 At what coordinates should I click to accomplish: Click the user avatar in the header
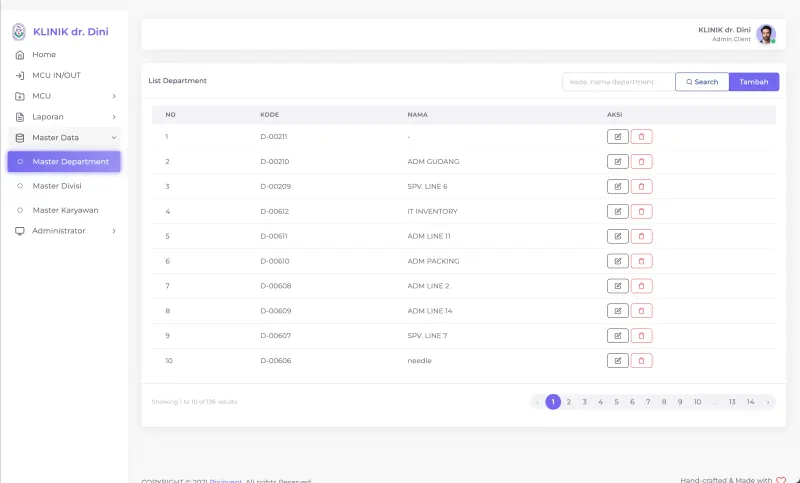(766, 34)
